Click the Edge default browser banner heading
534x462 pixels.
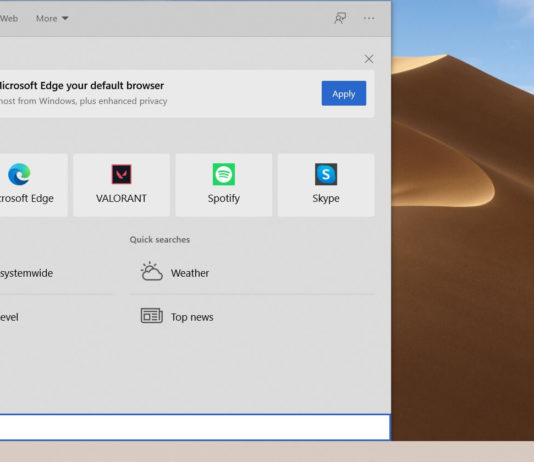(x=82, y=85)
